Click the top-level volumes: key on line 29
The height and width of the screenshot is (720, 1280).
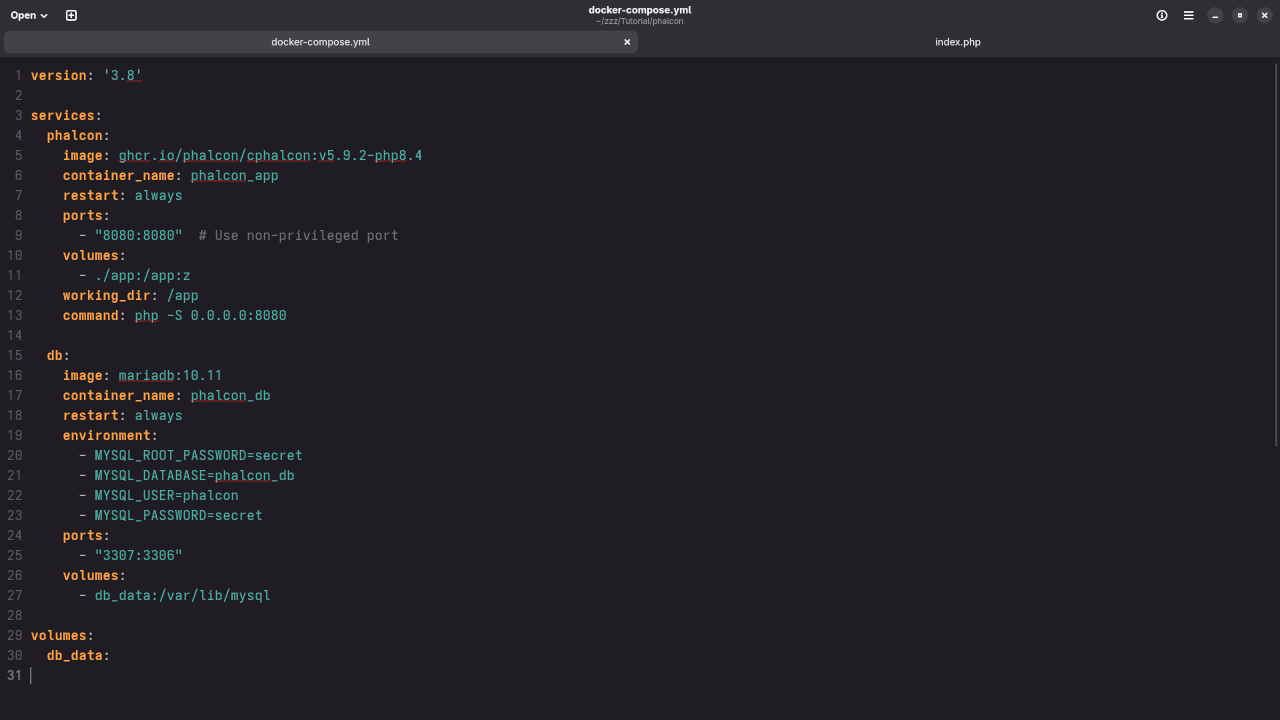tap(63, 635)
